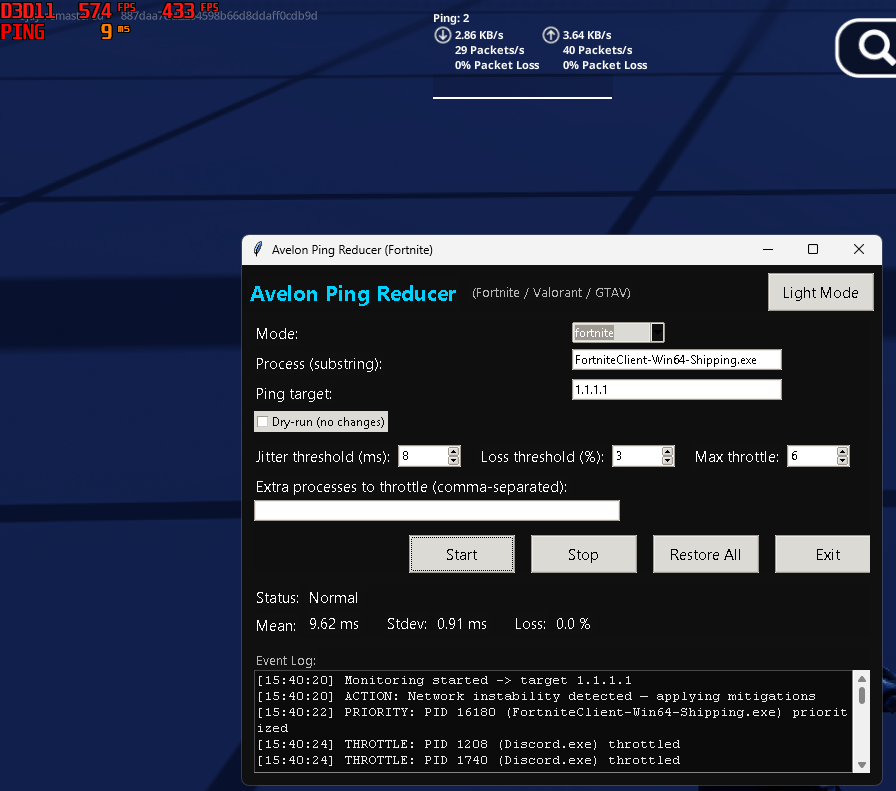Decrease Loss threshold with down arrow

pos(667,461)
